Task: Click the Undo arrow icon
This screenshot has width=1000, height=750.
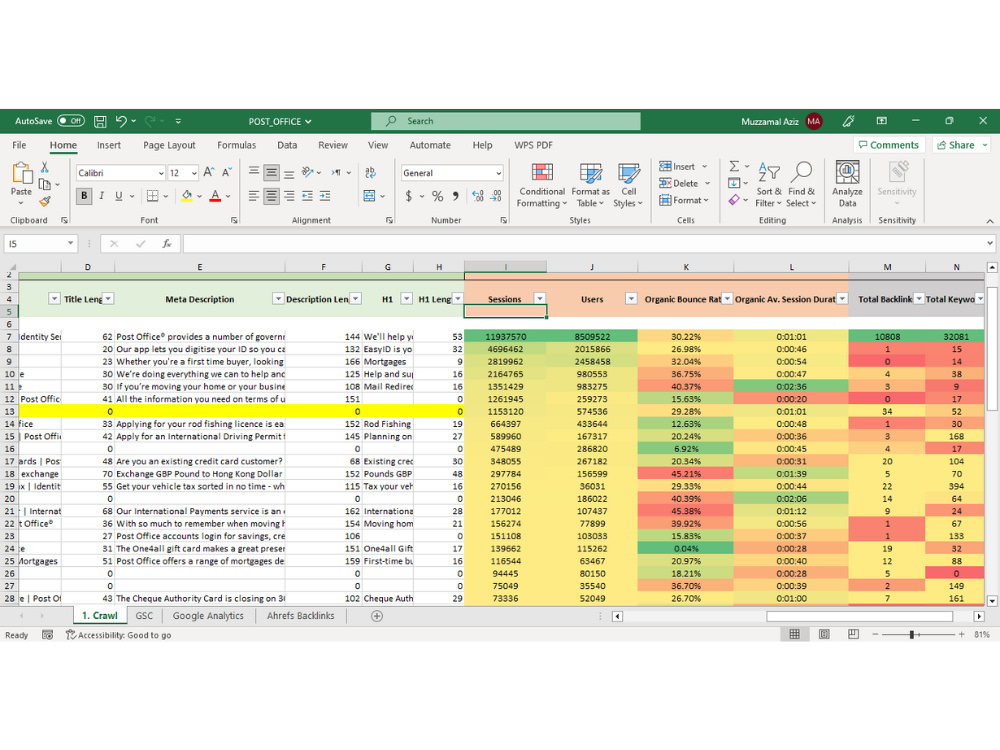Action: (x=121, y=121)
